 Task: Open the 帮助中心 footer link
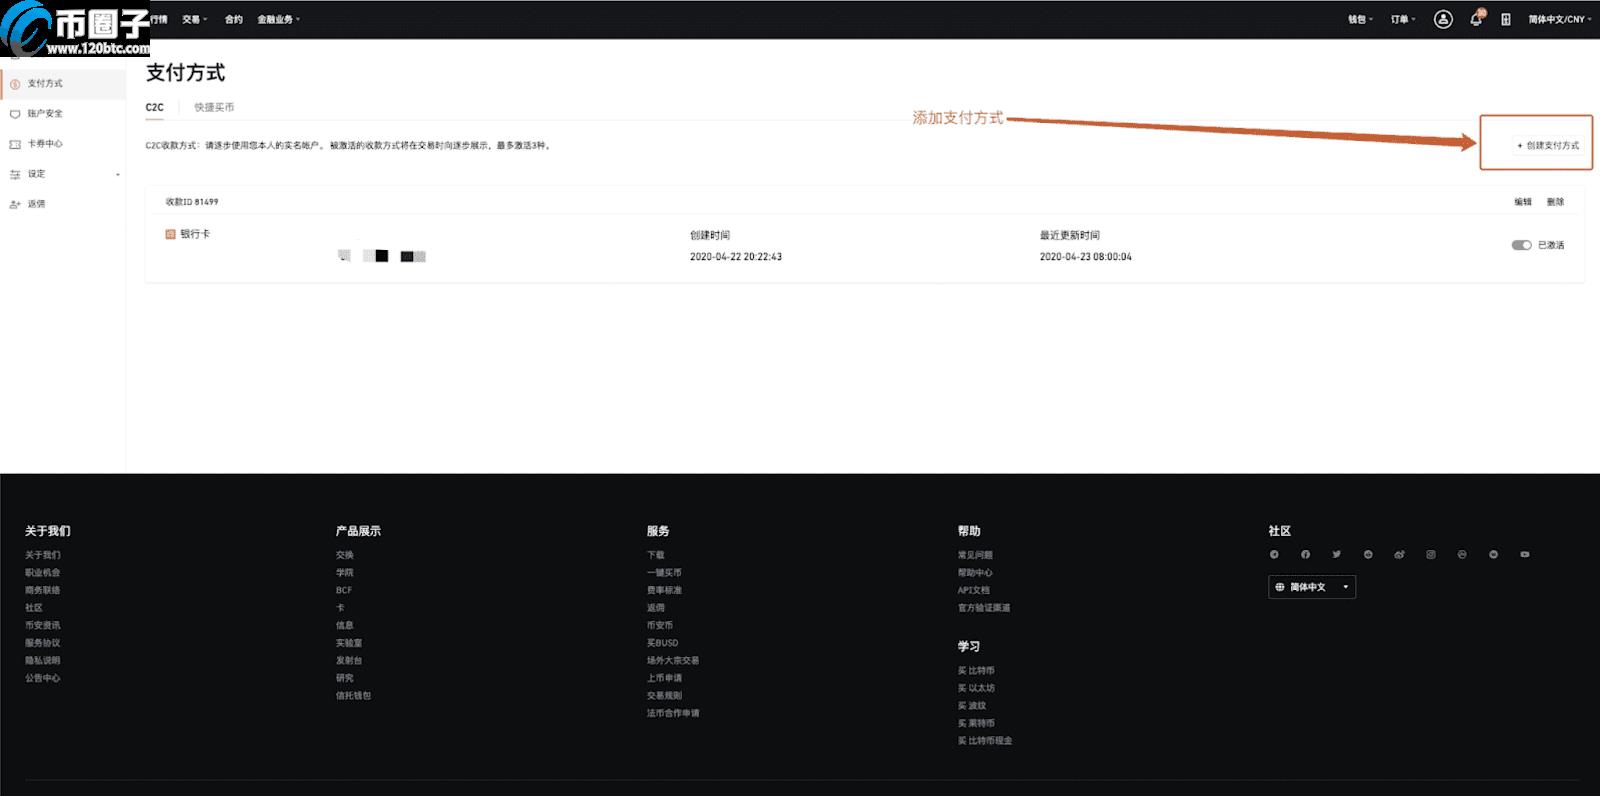pos(975,573)
